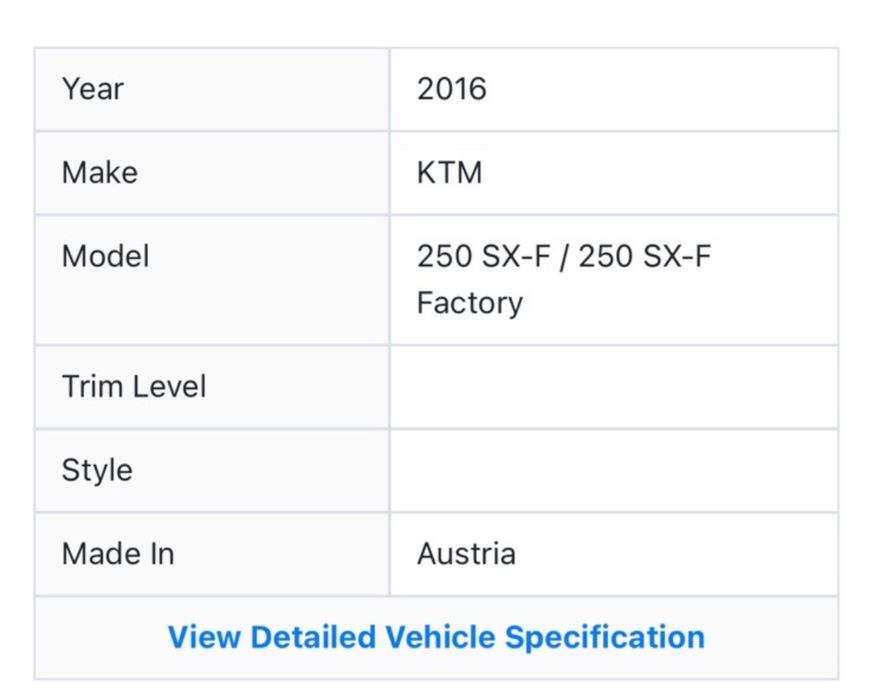Viewport: 873px width, 700px height.
Task: Click the Trim Level label
Action: click(133, 386)
